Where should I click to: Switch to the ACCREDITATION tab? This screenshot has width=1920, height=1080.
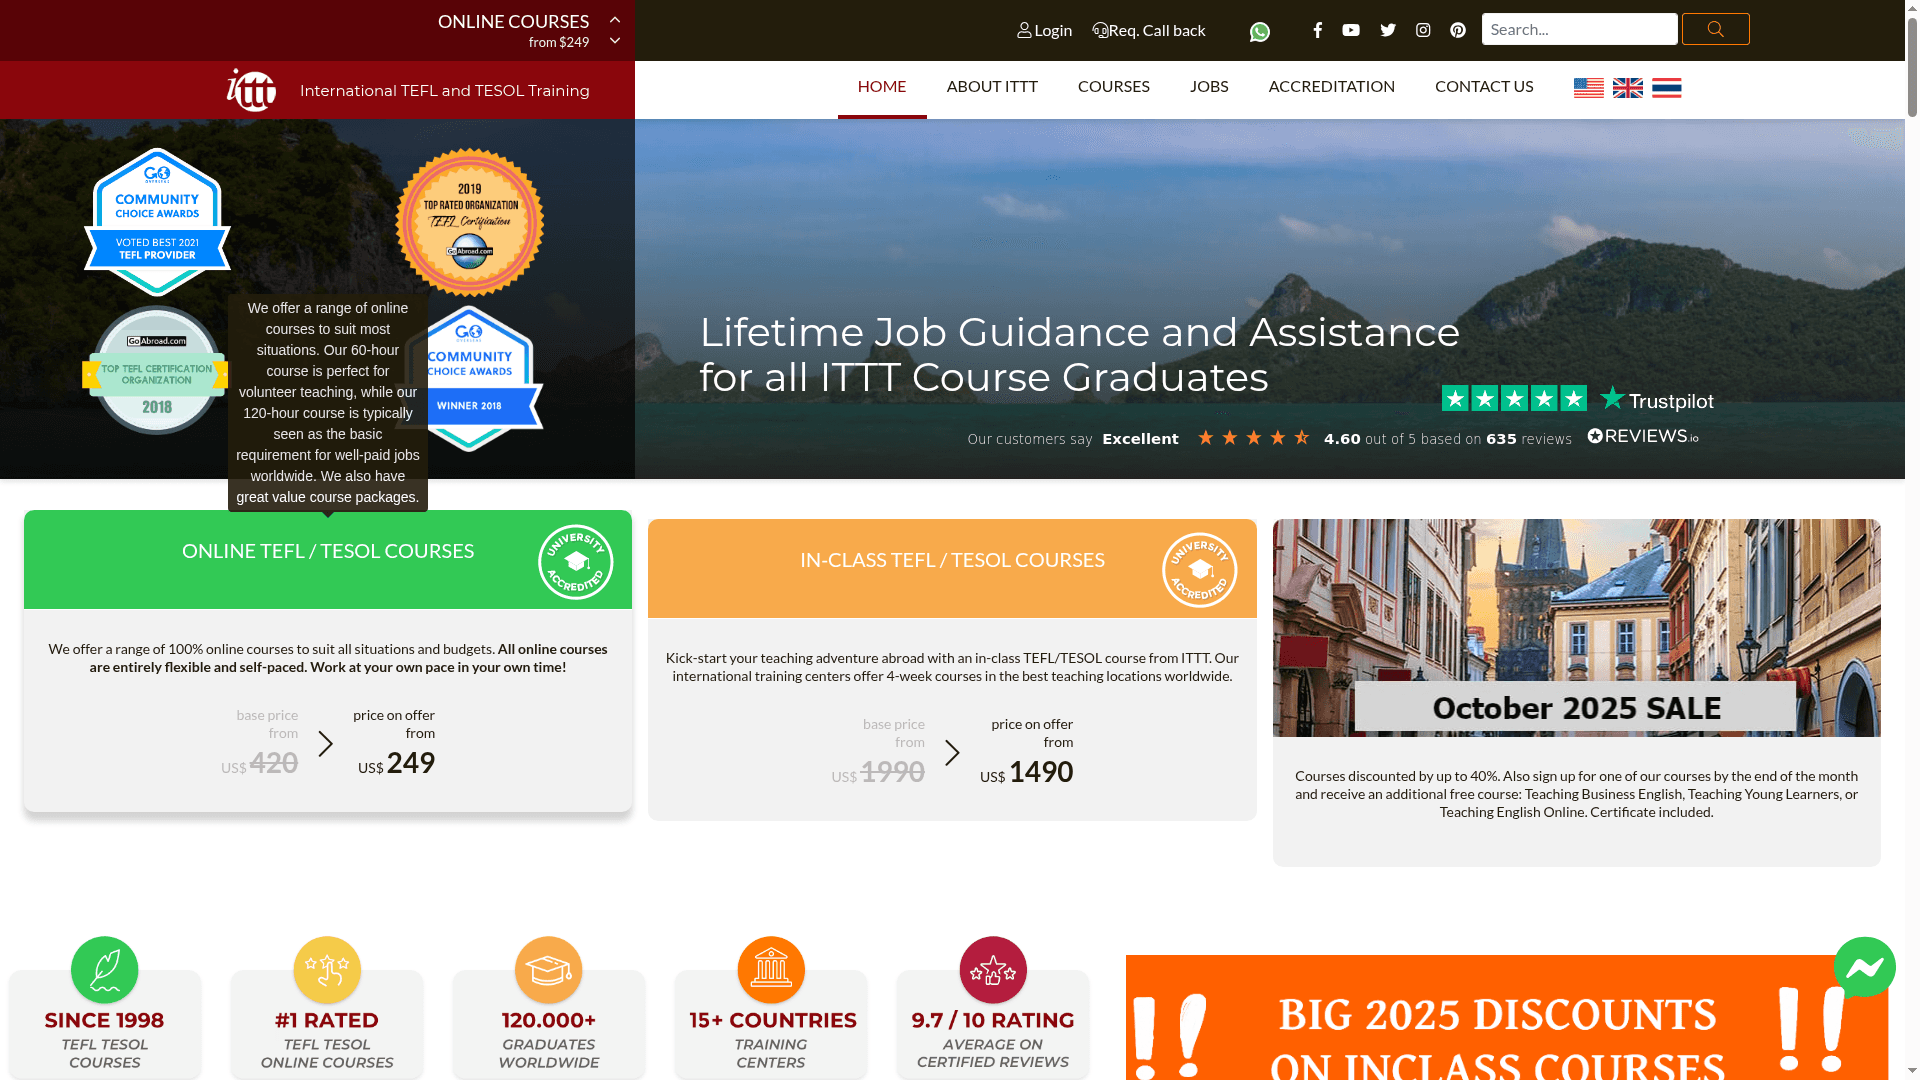(1331, 87)
